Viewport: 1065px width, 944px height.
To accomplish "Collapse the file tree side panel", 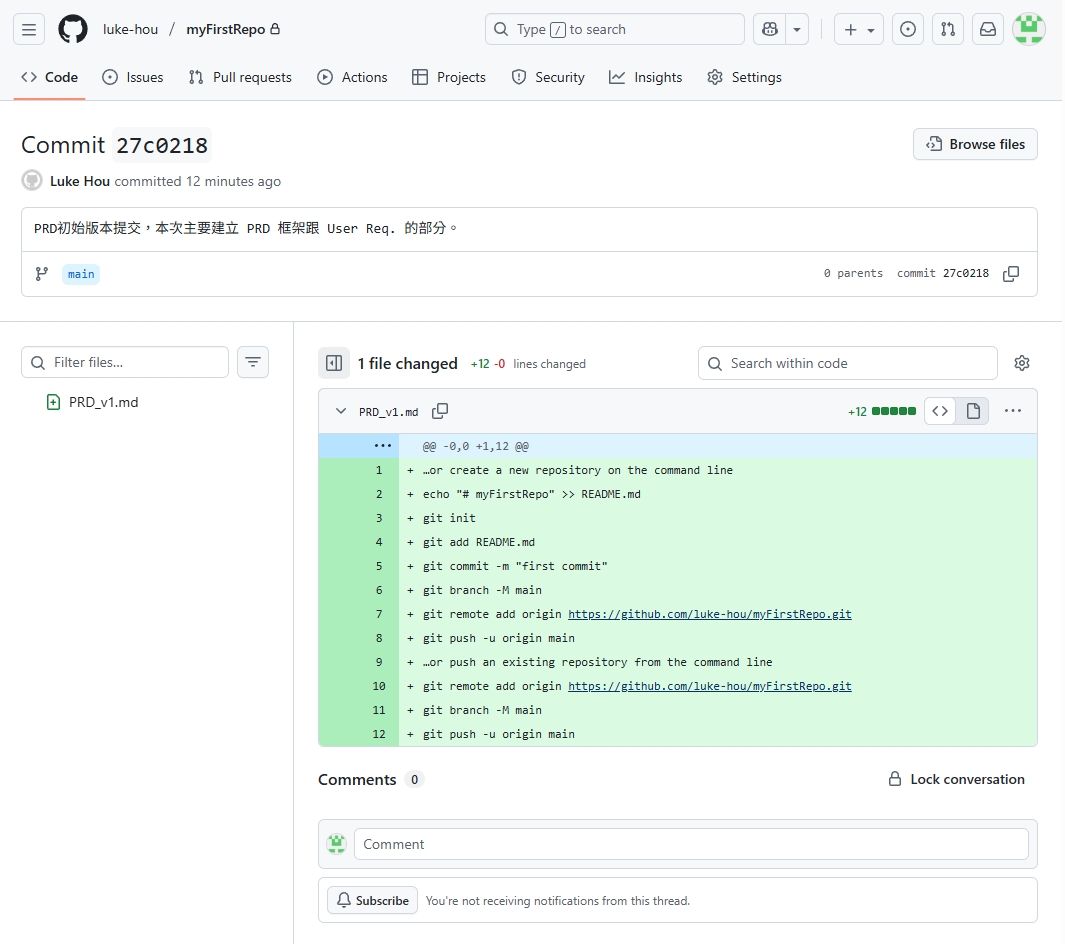I will [x=334, y=363].
